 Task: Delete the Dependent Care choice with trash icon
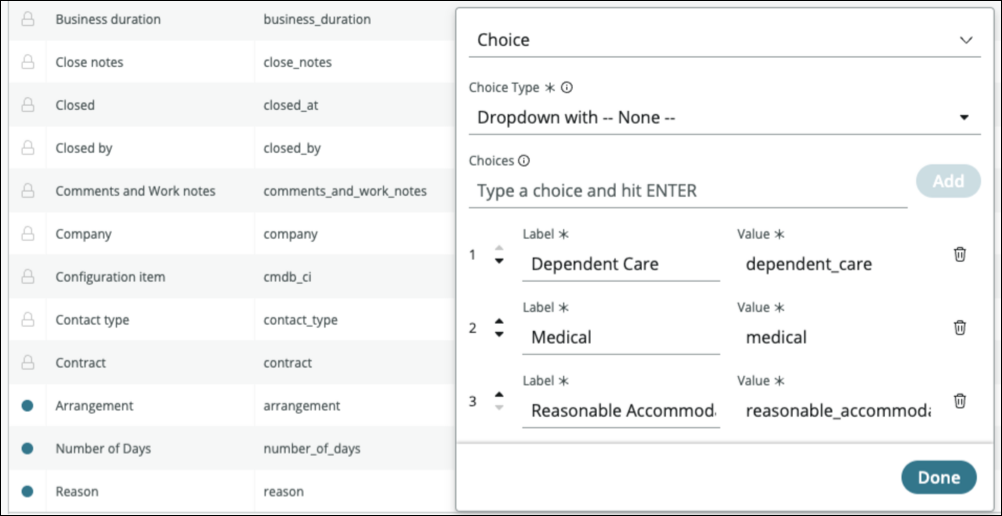pyautogui.click(x=959, y=254)
